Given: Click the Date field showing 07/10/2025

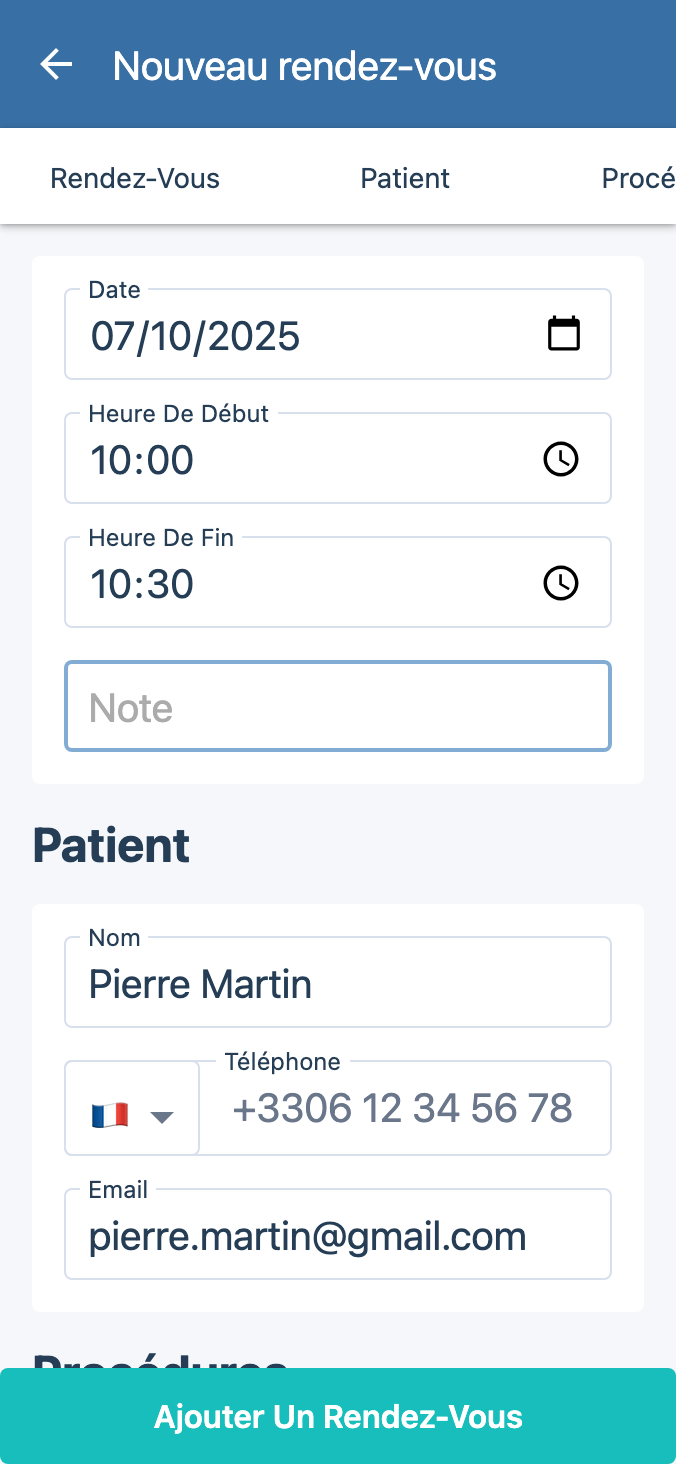Looking at the screenshot, I should 300,335.
